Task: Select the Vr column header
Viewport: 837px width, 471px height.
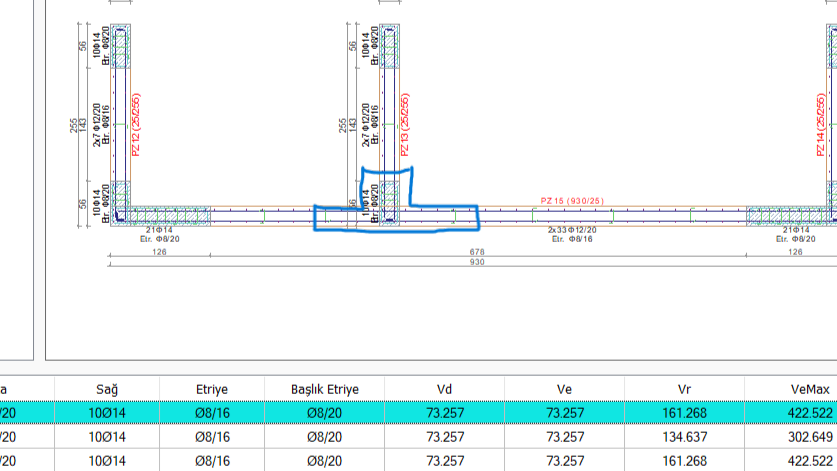Action: click(x=684, y=389)
